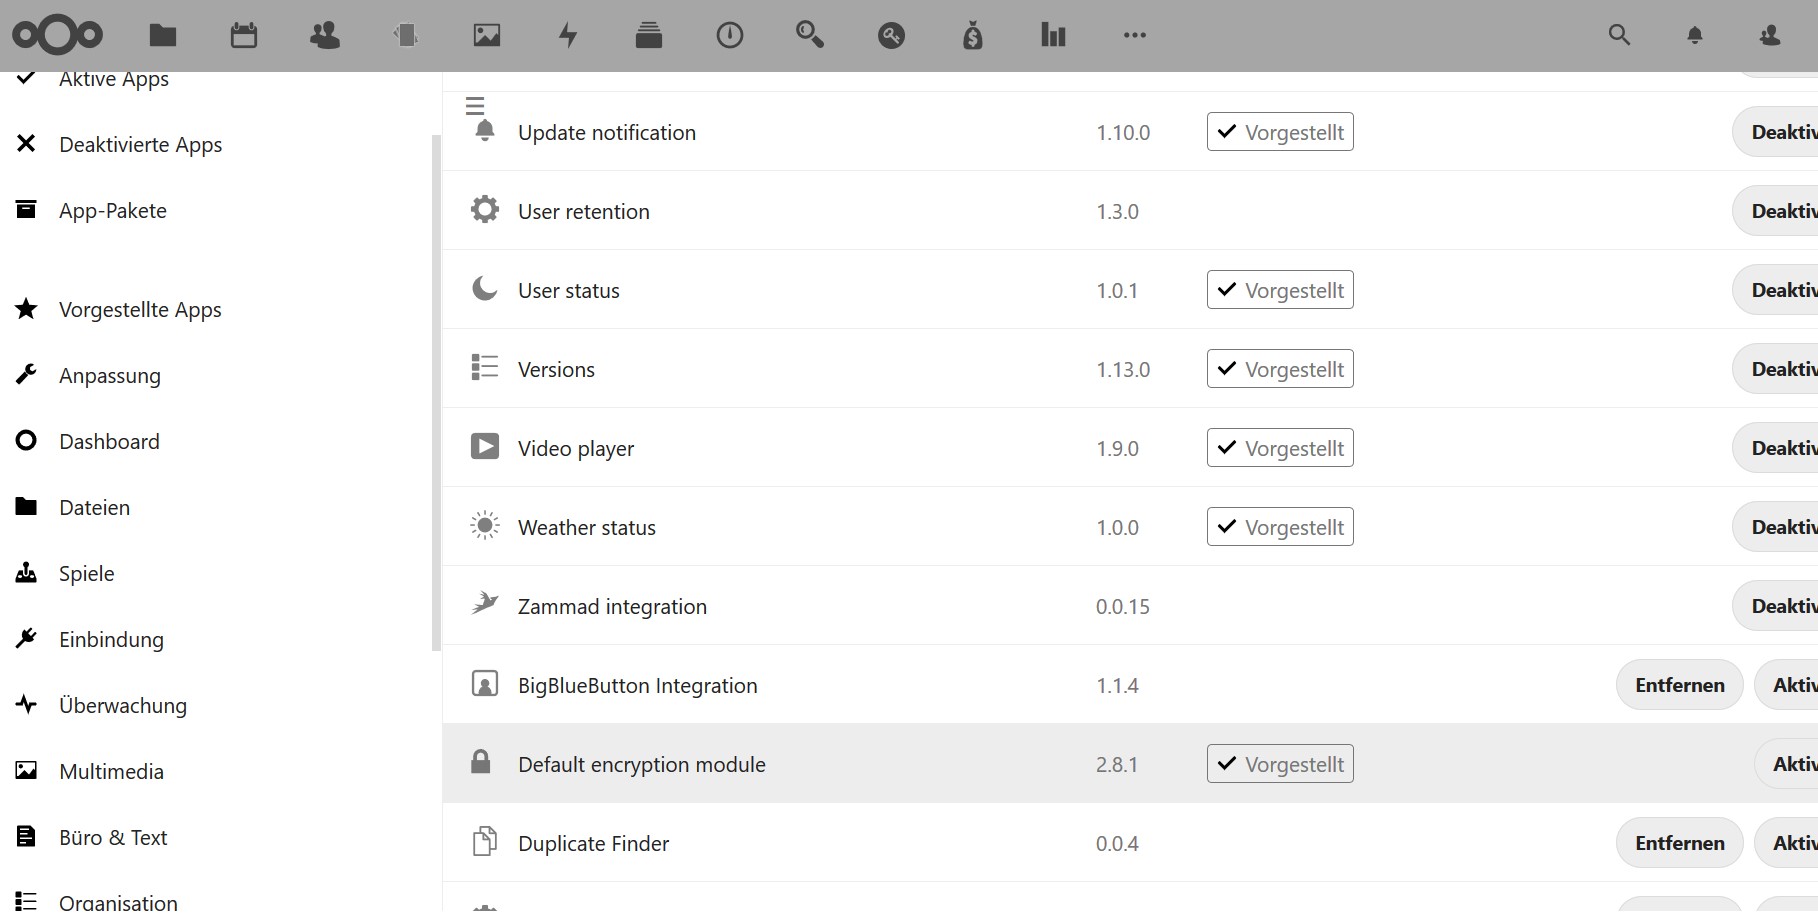Screen dimensions: 1818x916
Task: Open the unified search magnifier top right
Action: tap(1618, 34)
